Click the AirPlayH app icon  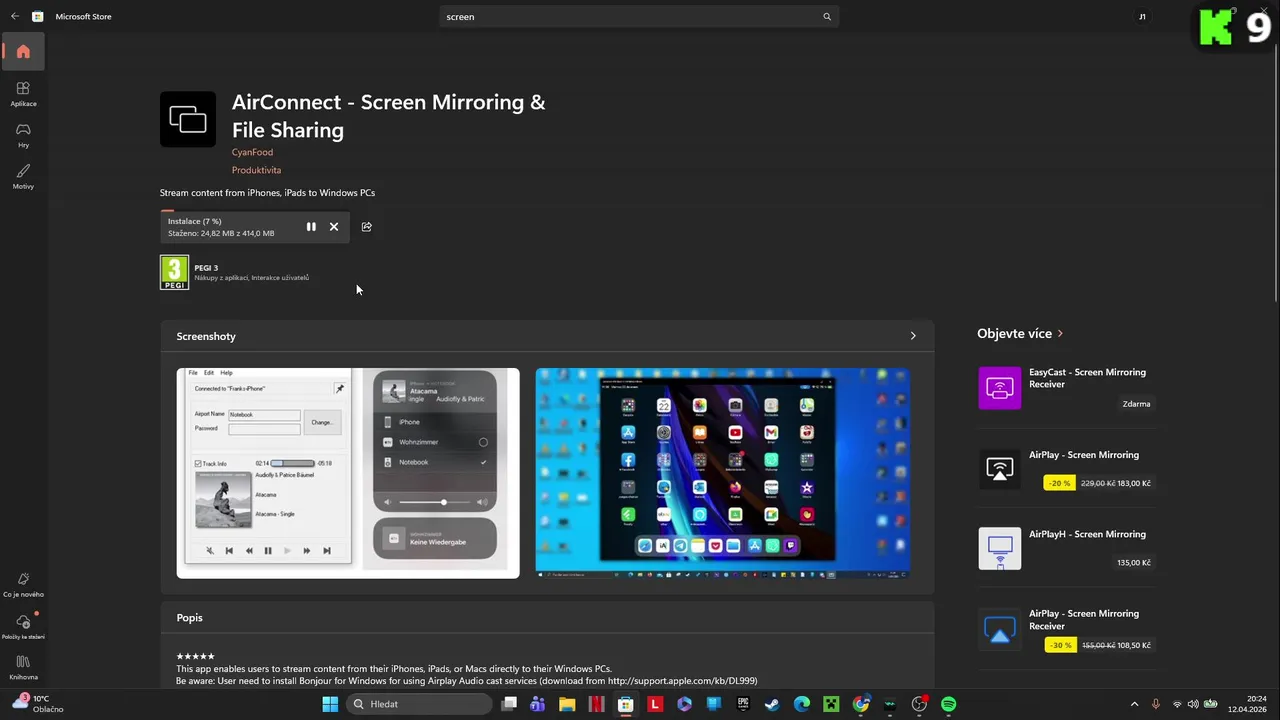pyautogui.click(x=1000, y=548)
